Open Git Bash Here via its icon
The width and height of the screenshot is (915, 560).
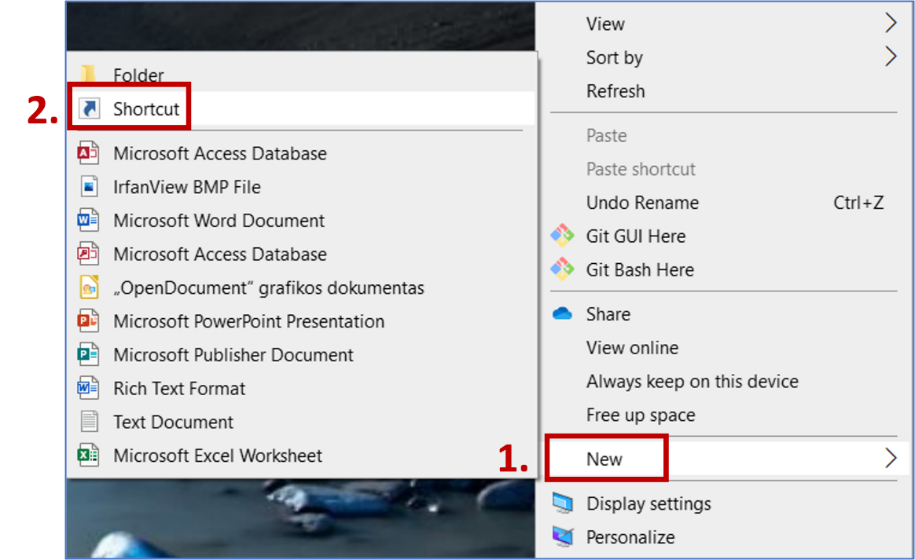(563, 270)
